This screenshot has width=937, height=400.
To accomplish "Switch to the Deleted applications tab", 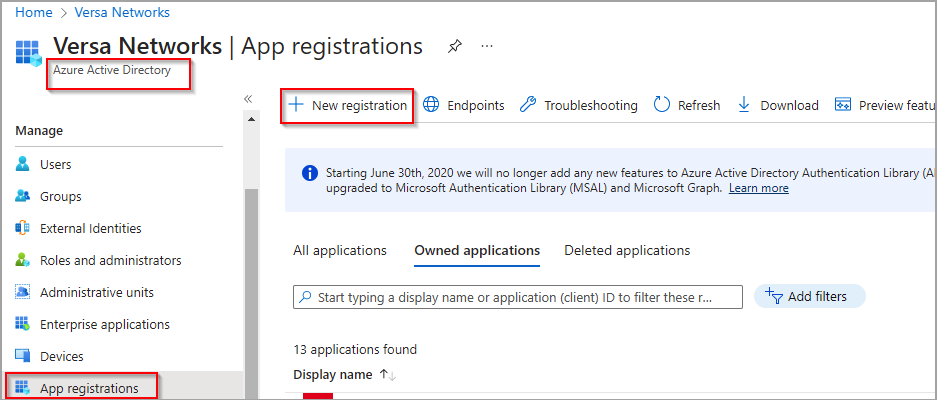I will pos(627,250).
